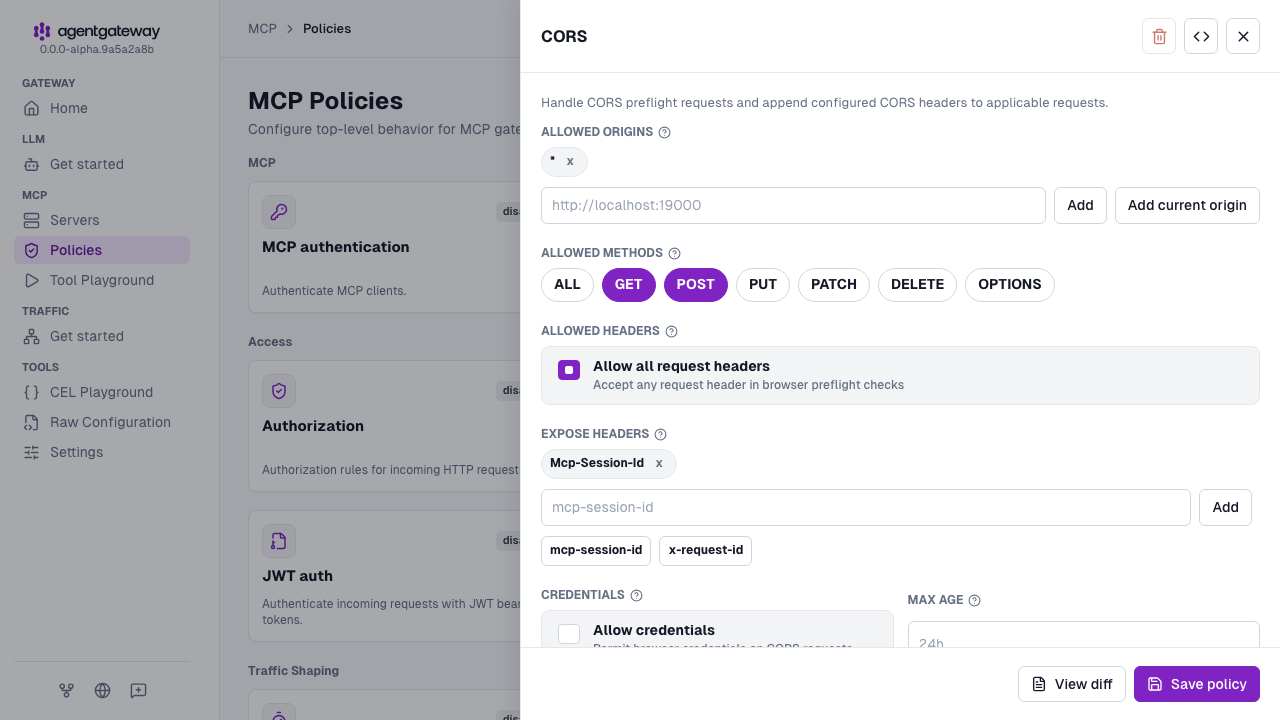Image resolution: width=1280 pixels, height=720 pixels.
Task: Click the Allowed Headers help icon
Action: (x=671, y=331)
